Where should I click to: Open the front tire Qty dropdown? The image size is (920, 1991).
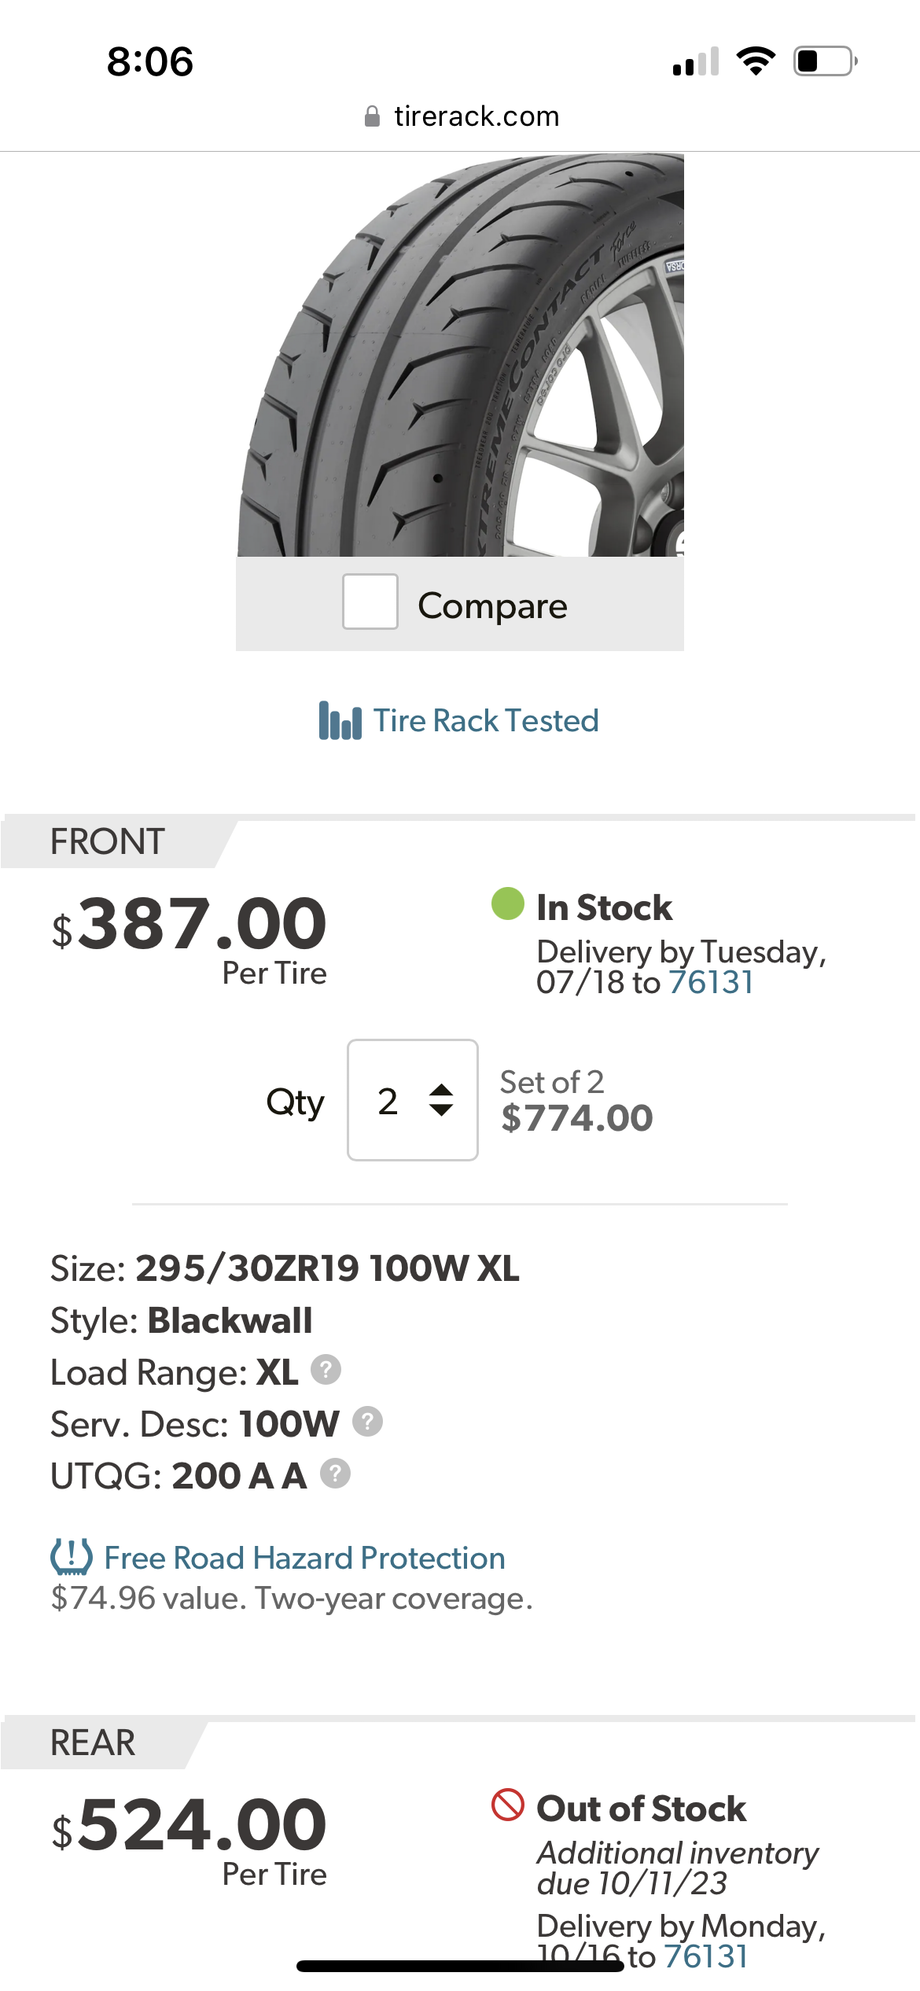[x=412, y=1100]
